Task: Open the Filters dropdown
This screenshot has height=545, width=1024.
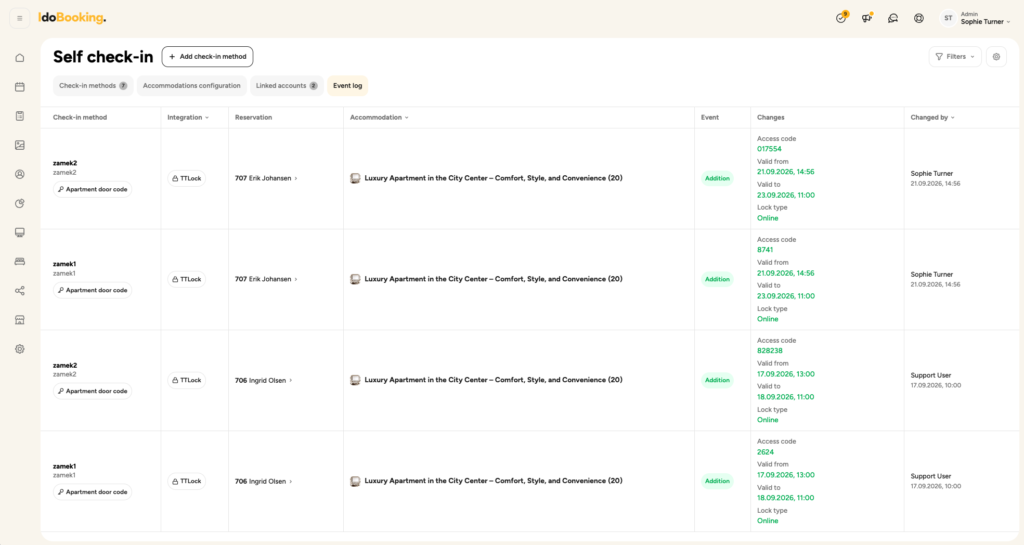Action: pos(955,57)
